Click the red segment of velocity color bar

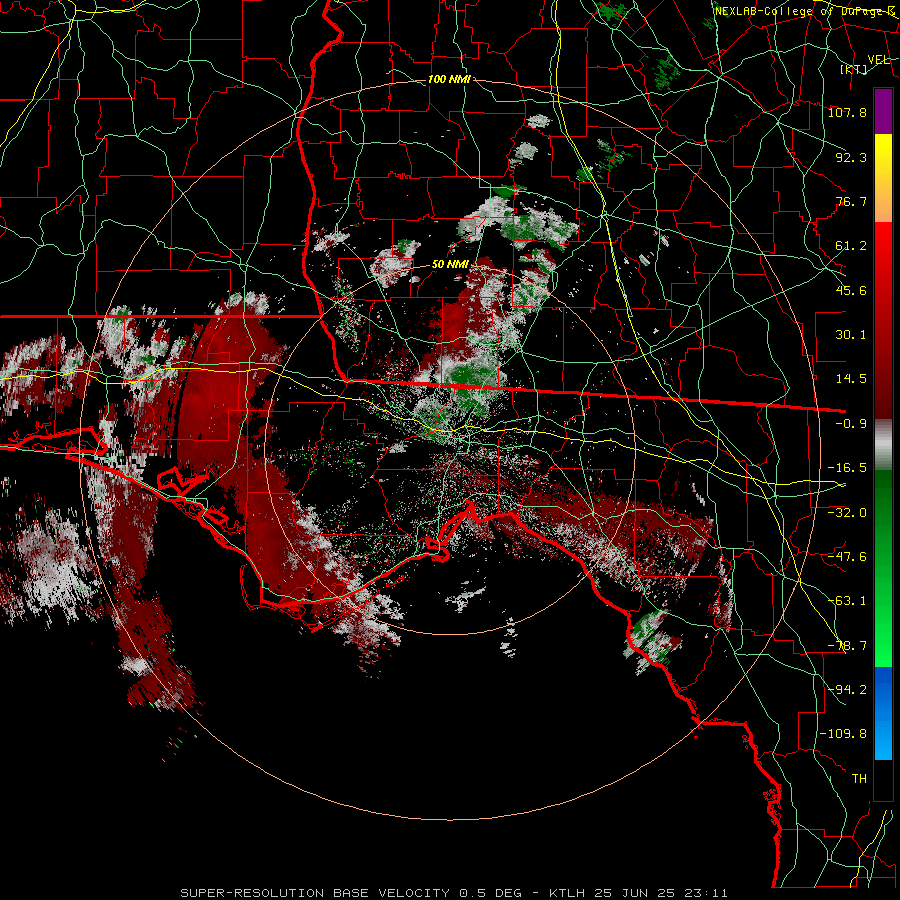click(883, 320)
